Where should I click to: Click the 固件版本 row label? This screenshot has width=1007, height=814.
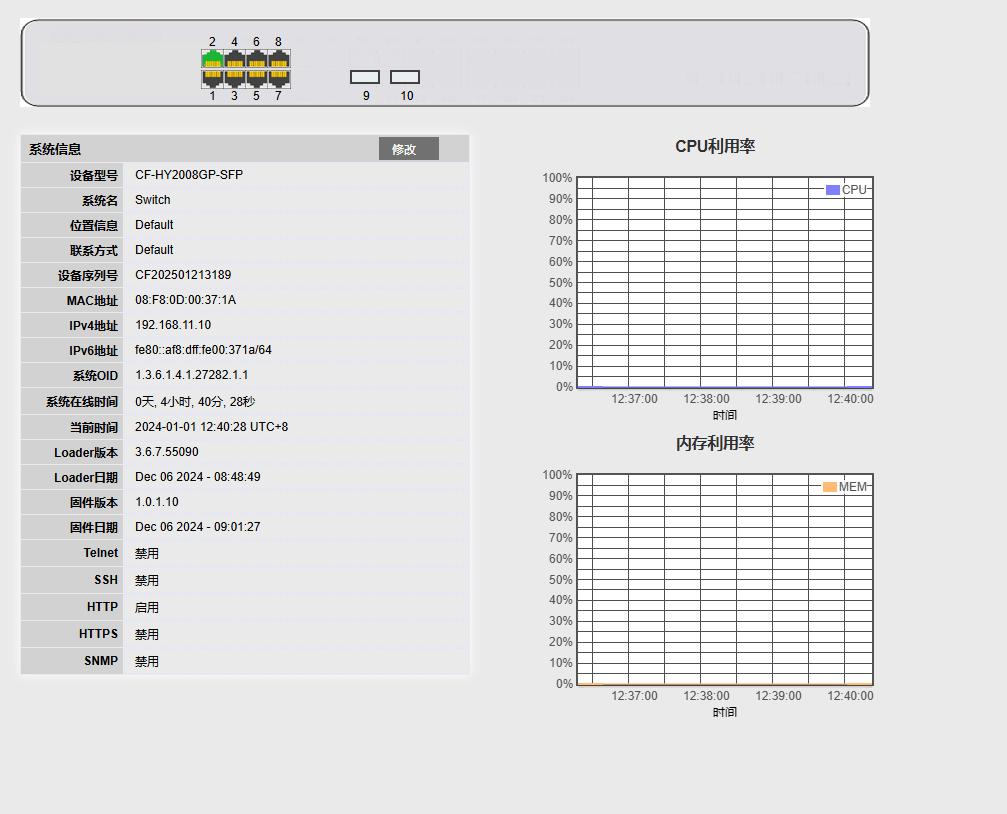[94, 502]
